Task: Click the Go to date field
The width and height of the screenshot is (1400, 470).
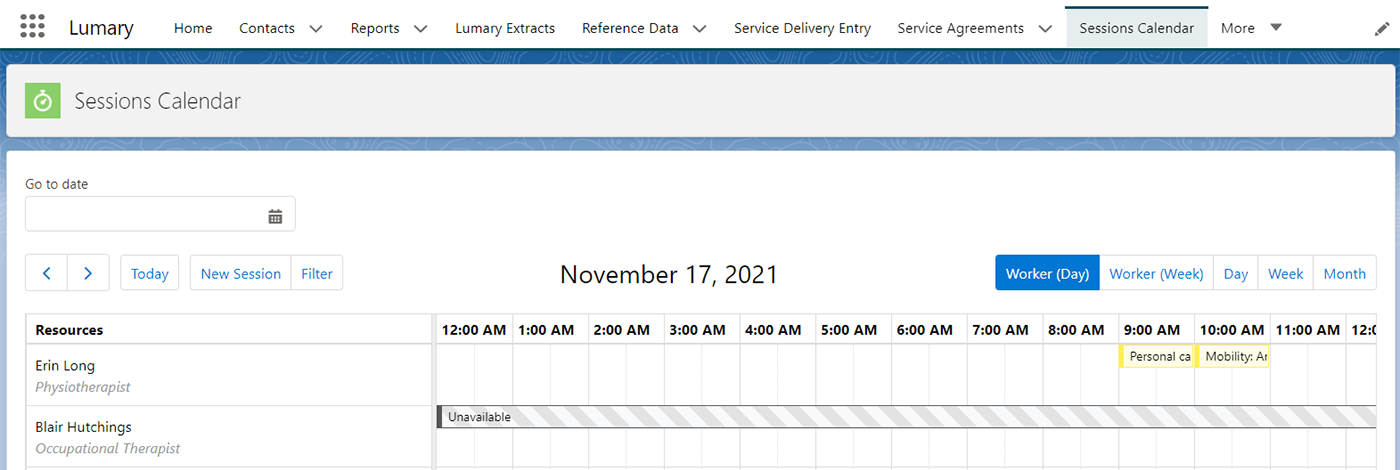Action: (x=160, y=215)
